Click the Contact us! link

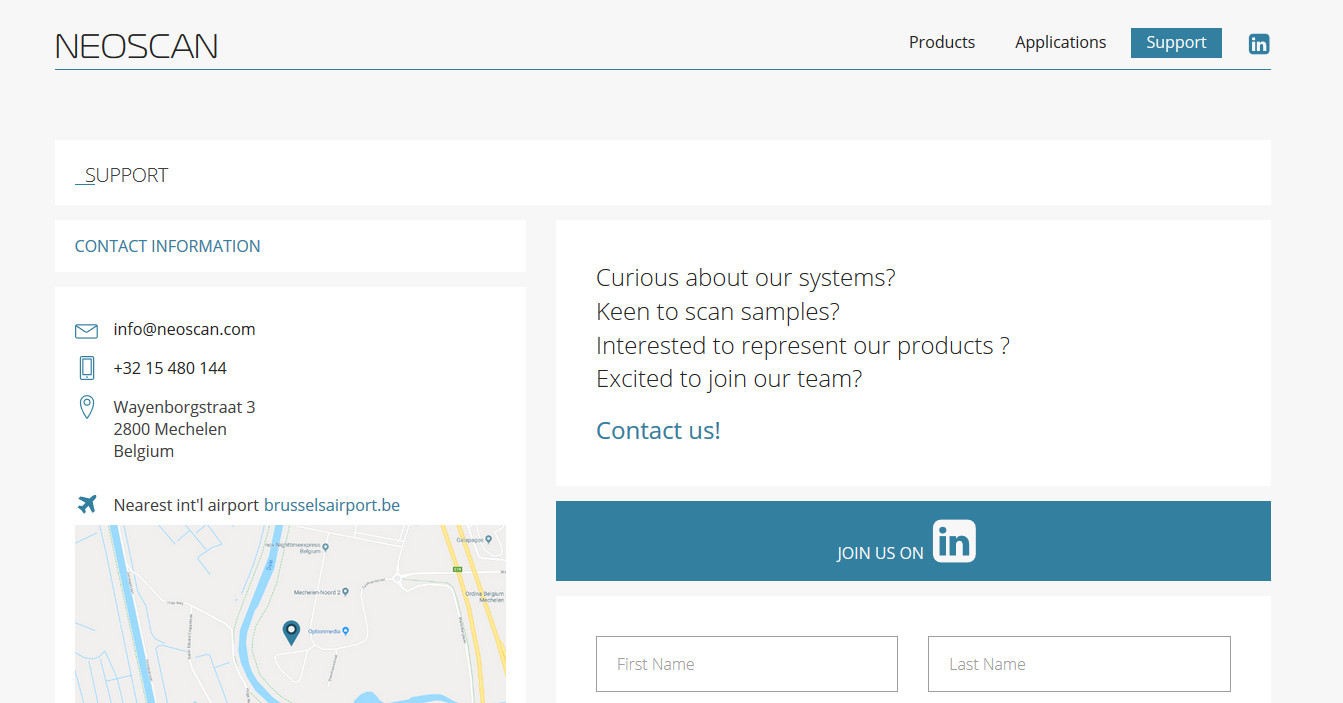[658, 431]
